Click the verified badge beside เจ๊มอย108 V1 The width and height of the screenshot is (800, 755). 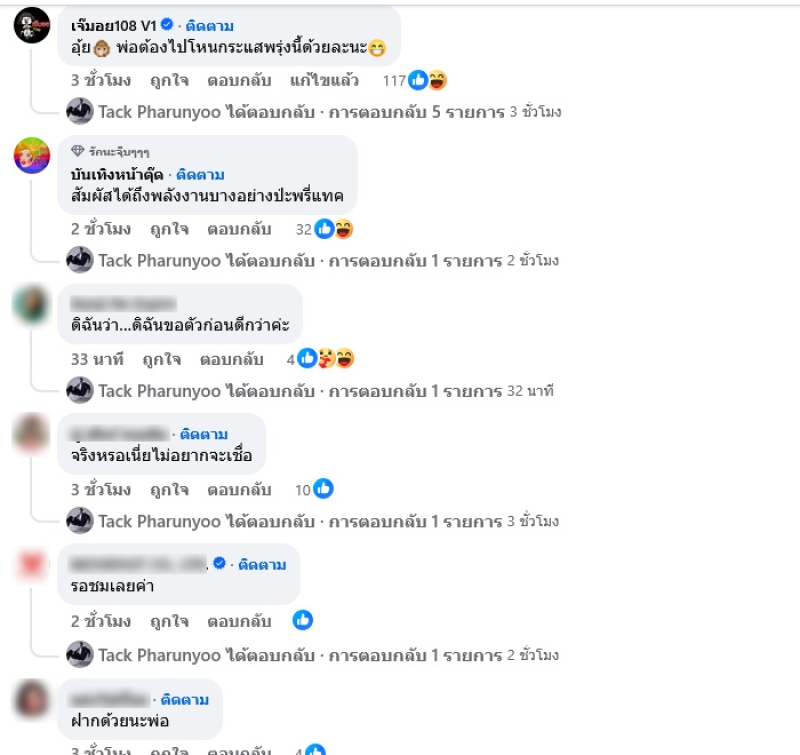[x=167, y=24]
